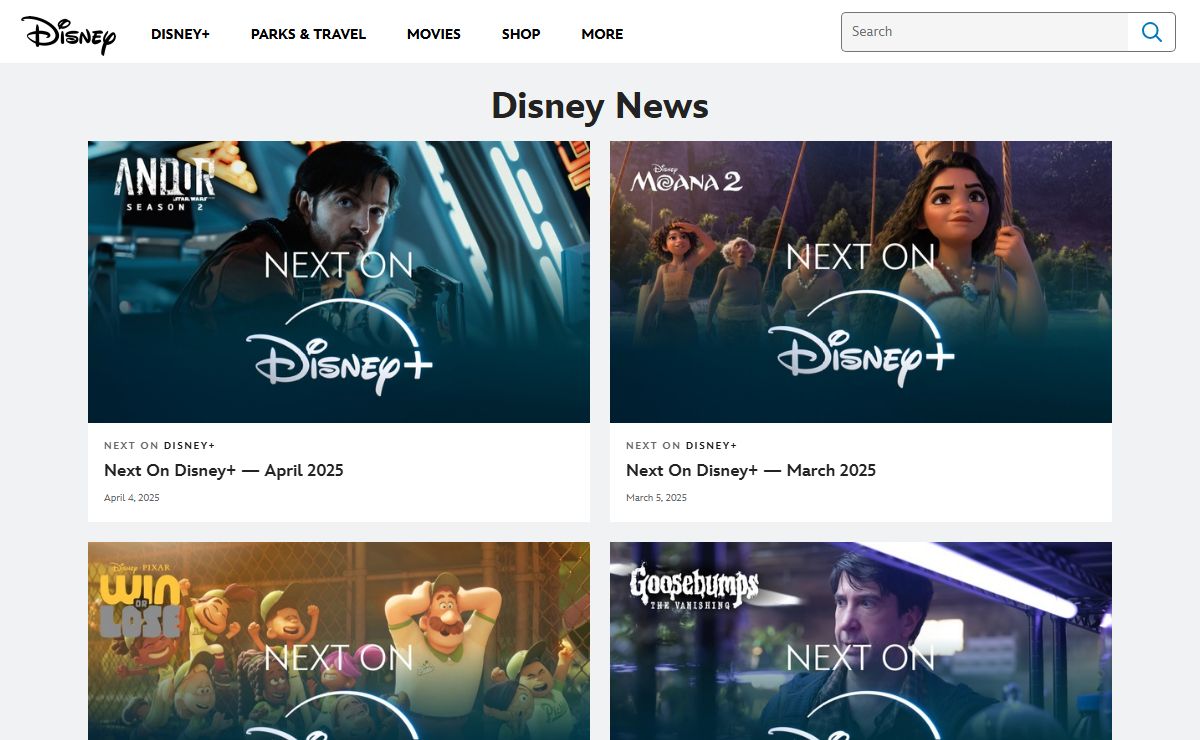Open 'Next On Disney+ — March 2025' headline
The height and width of the screenshot is (740, 1200).
point(751,470)
